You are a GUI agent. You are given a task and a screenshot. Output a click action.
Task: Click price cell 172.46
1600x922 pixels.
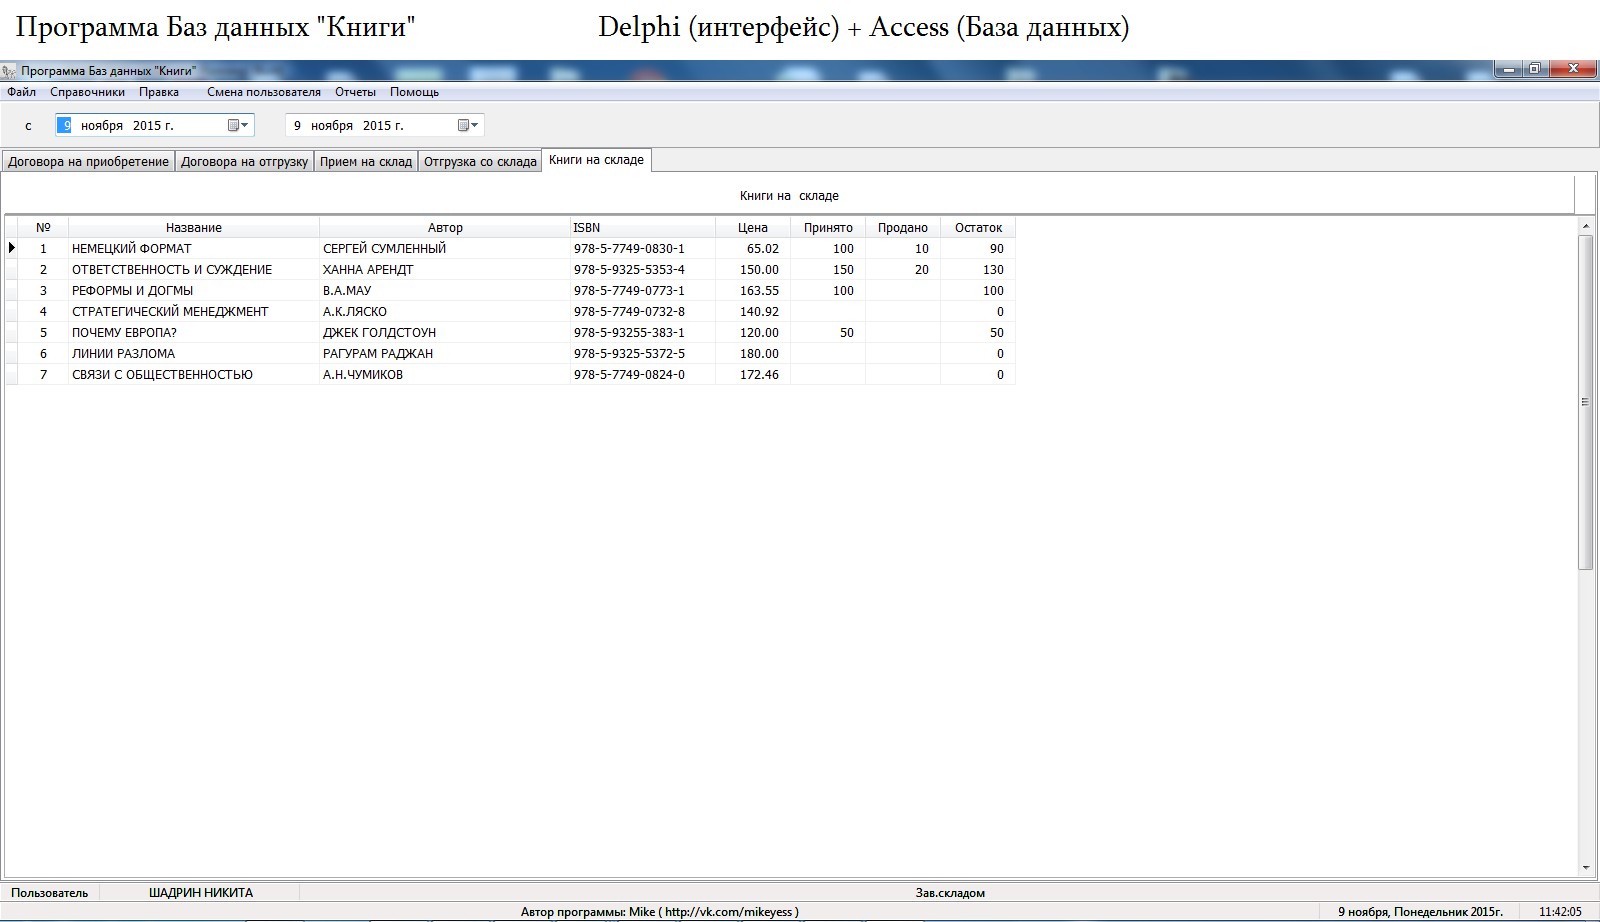753,374
